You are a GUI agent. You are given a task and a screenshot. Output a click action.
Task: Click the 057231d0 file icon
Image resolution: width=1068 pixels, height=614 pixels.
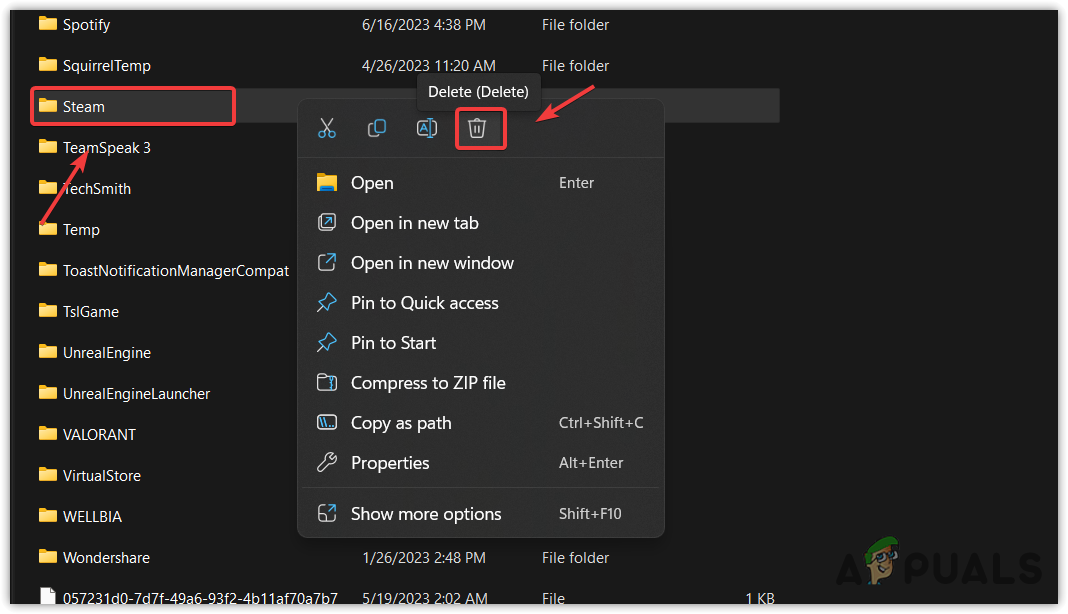click(x=48, y=598)
